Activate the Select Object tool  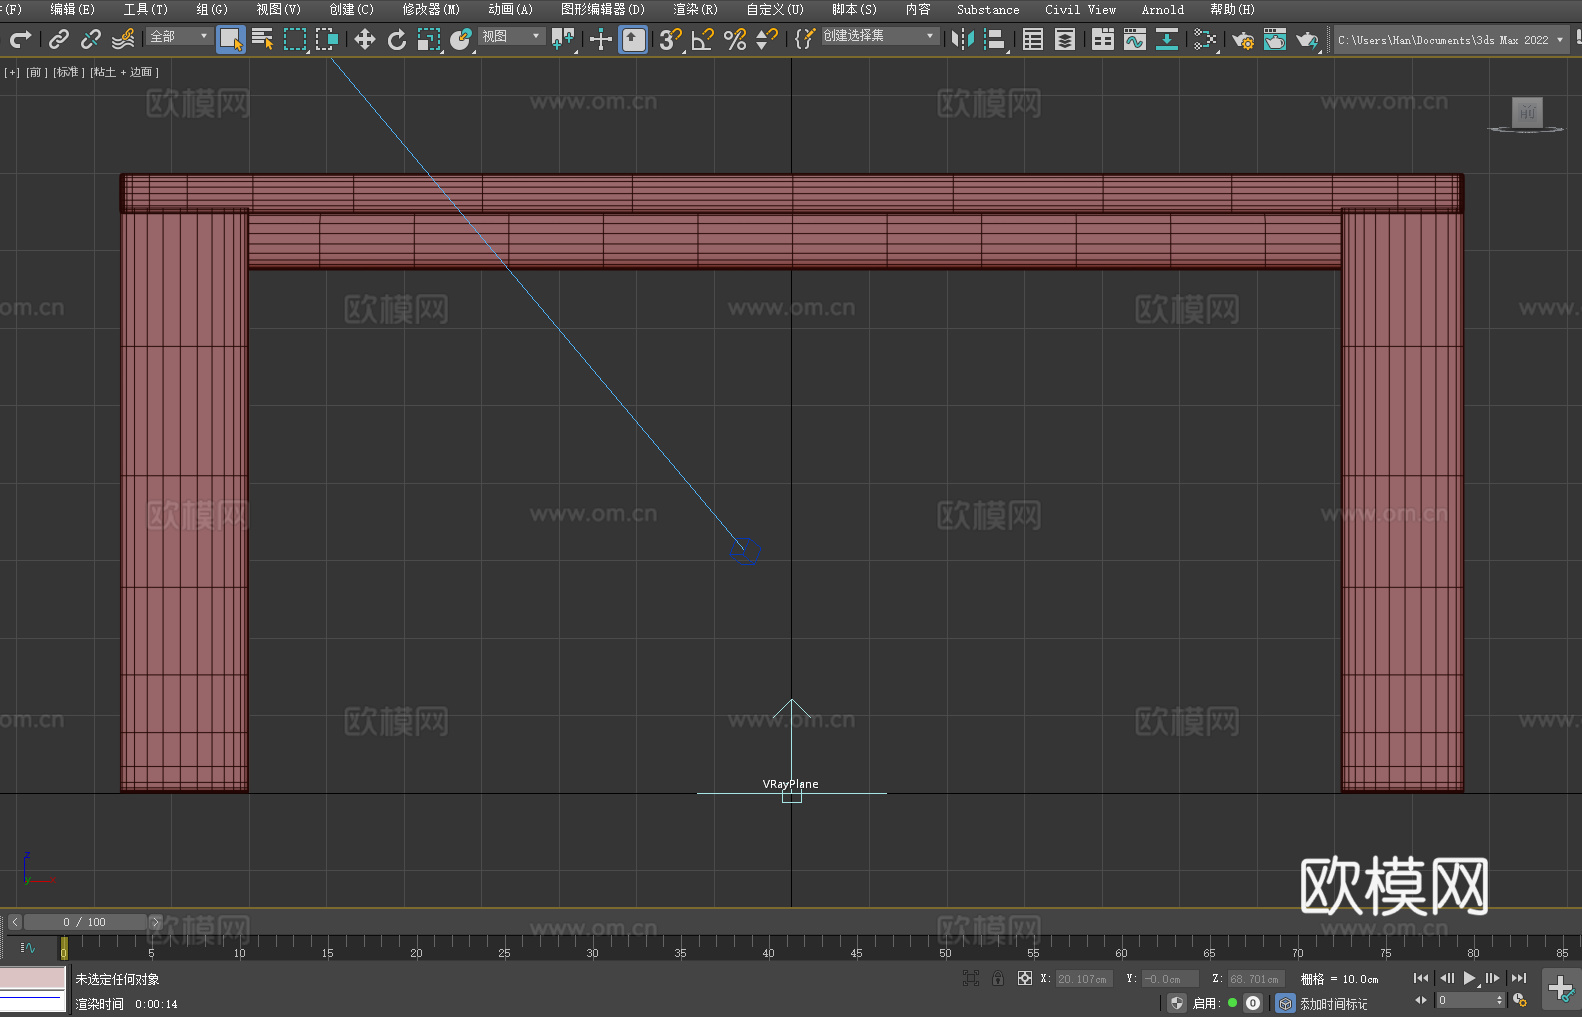(231, 39)
